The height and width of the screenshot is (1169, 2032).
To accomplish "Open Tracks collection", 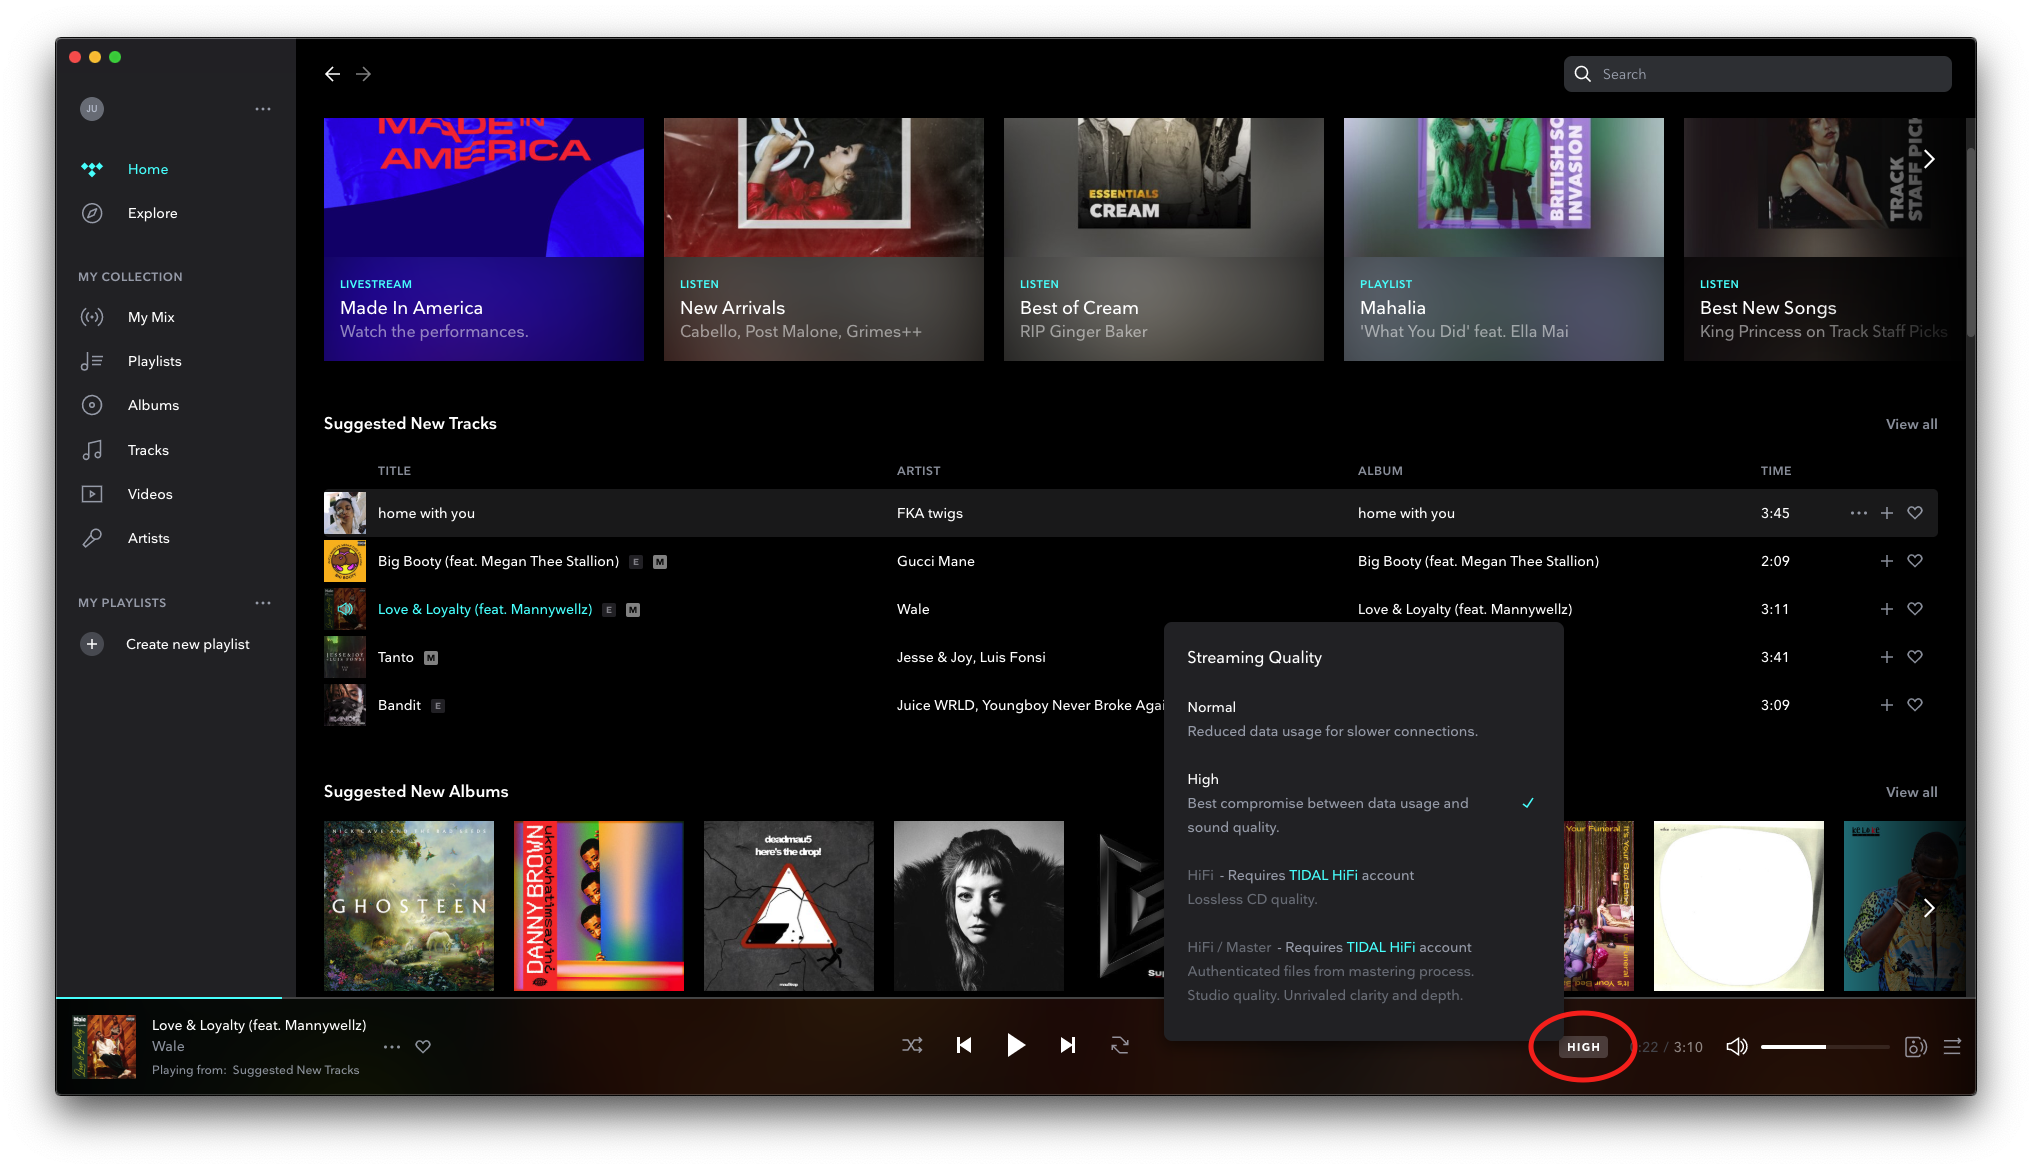I will 148,450.
